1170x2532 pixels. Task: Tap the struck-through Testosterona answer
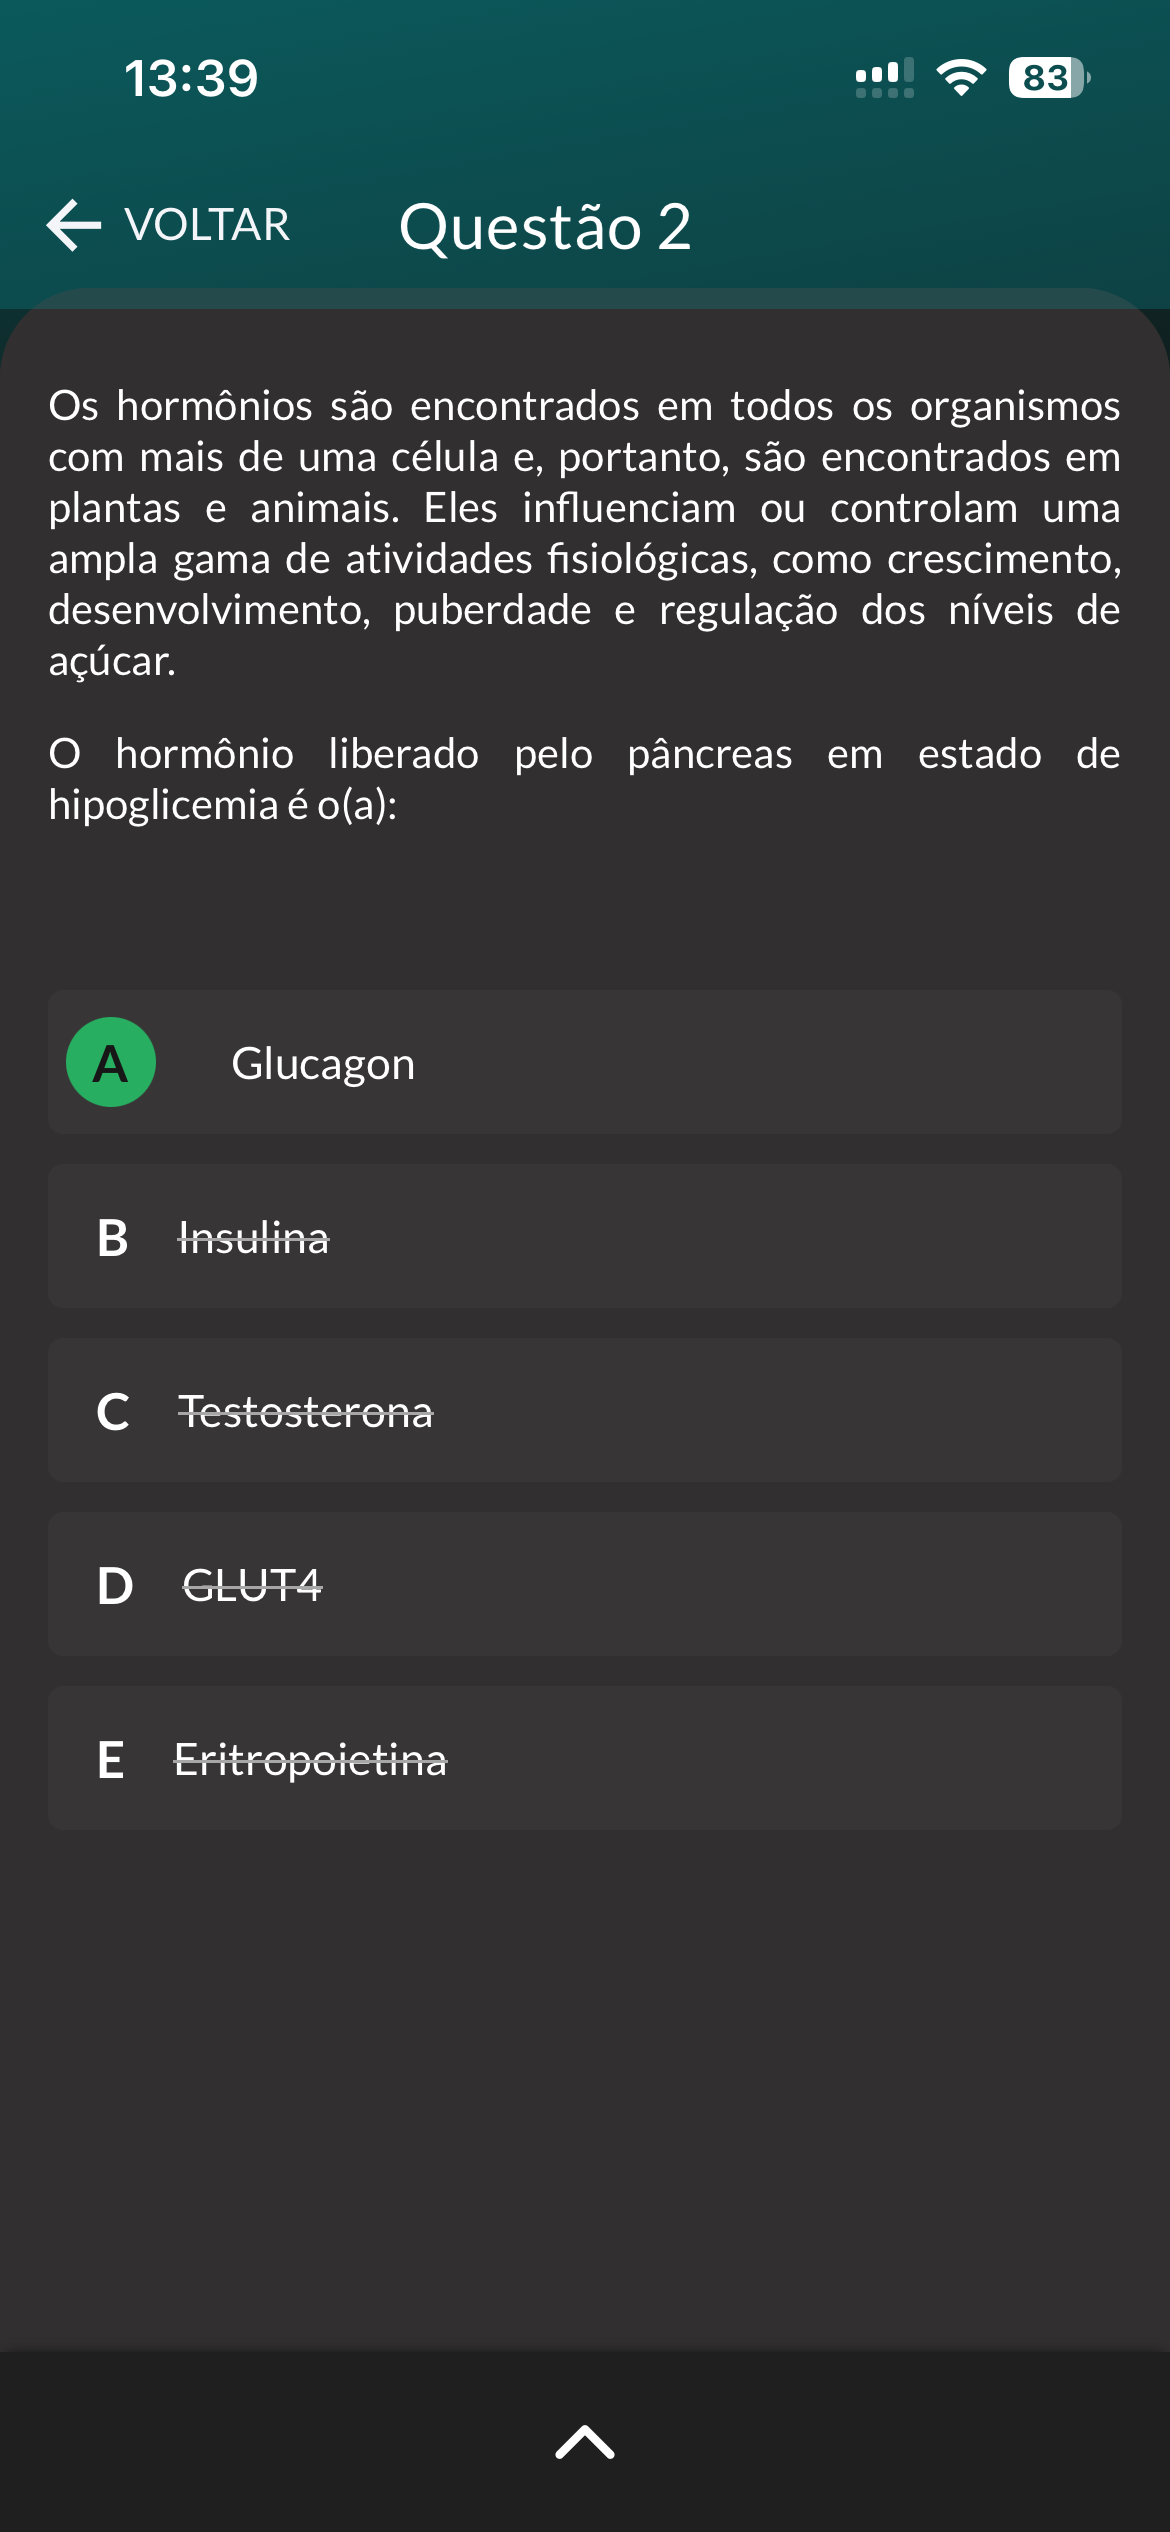[x=306, y=1412]
